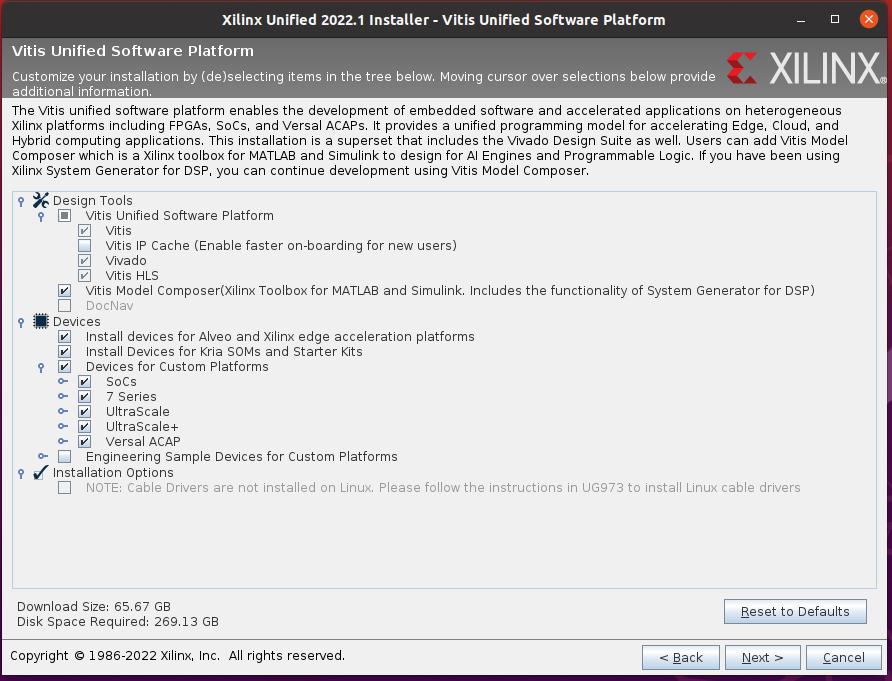Collapse the Design Tools branch

pyautogui.click(x=21, y=200)
